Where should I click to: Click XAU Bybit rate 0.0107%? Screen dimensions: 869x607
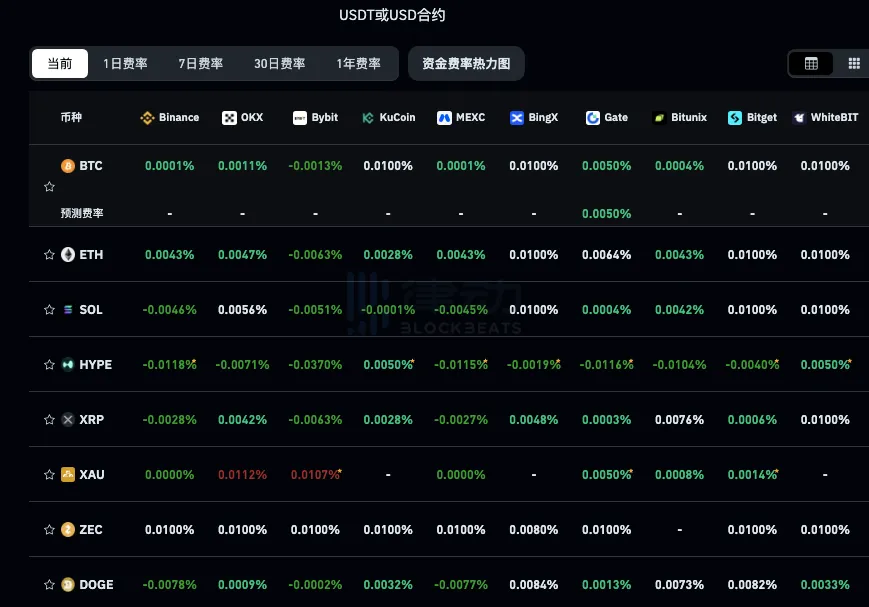tap(316, 474)
